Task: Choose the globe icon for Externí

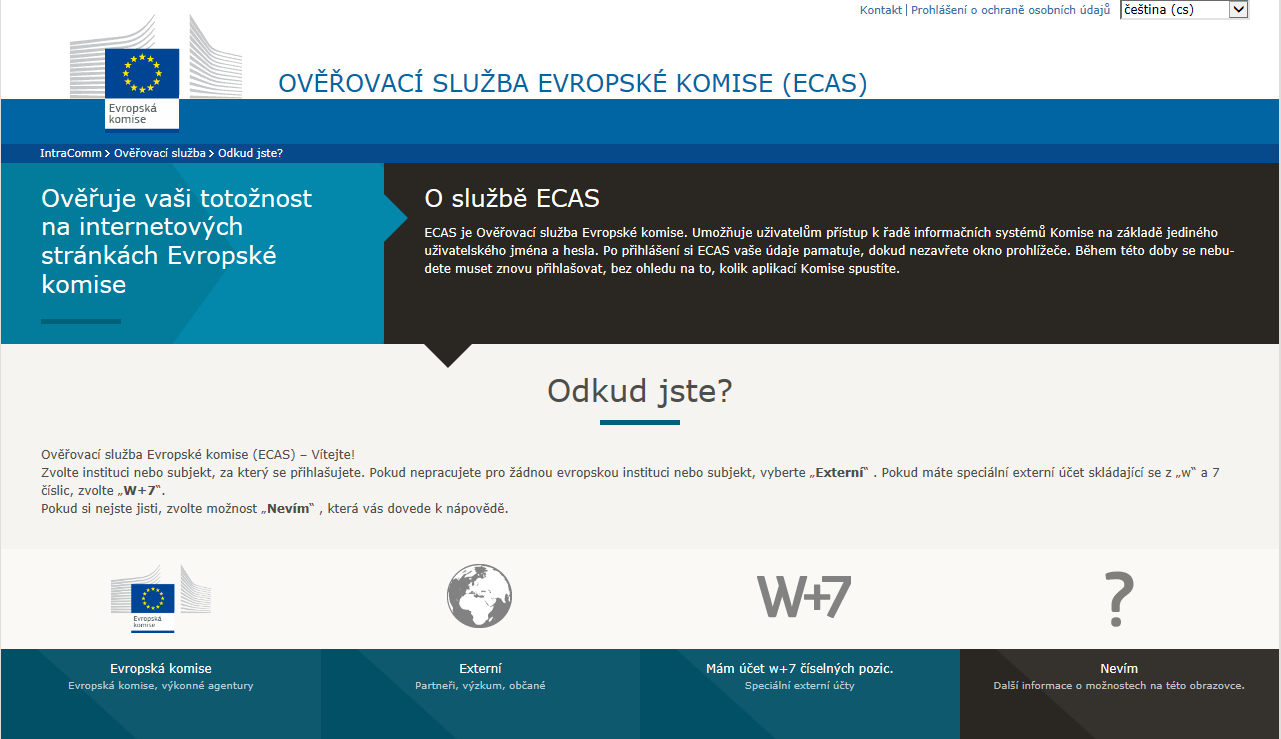Action: coord(480,596)
